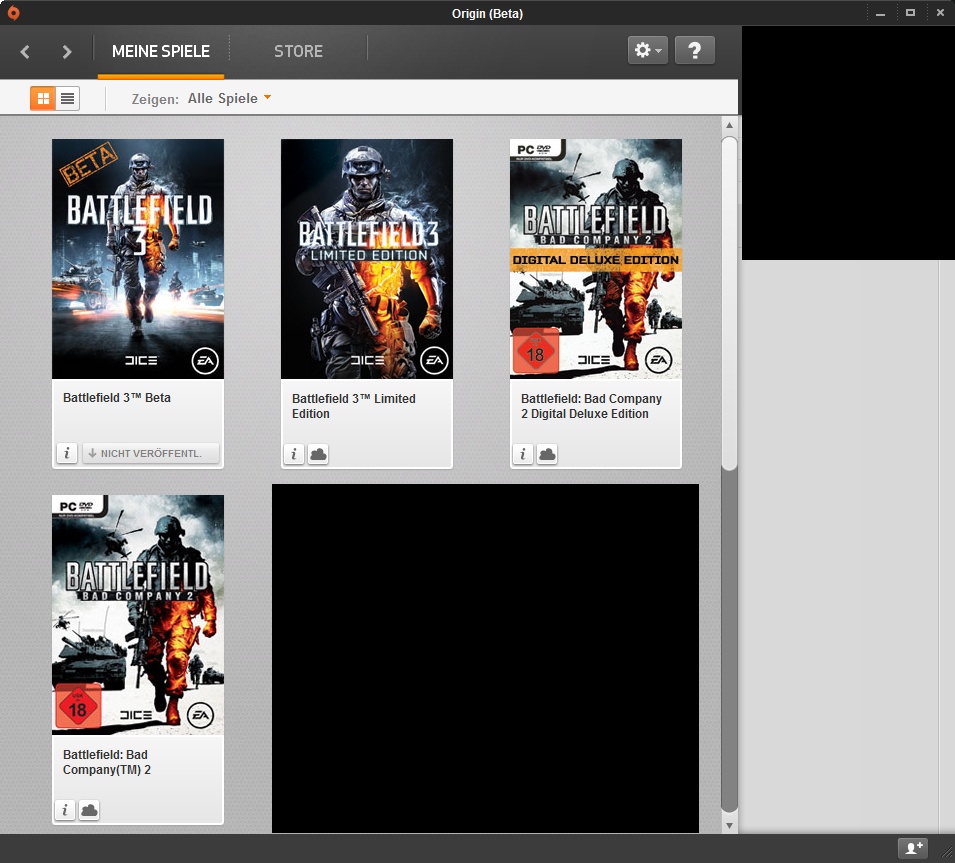Minimize the Origin window
Image resolution: width=955 pixels, height=863 pixels.
click(x=881, y=13)
